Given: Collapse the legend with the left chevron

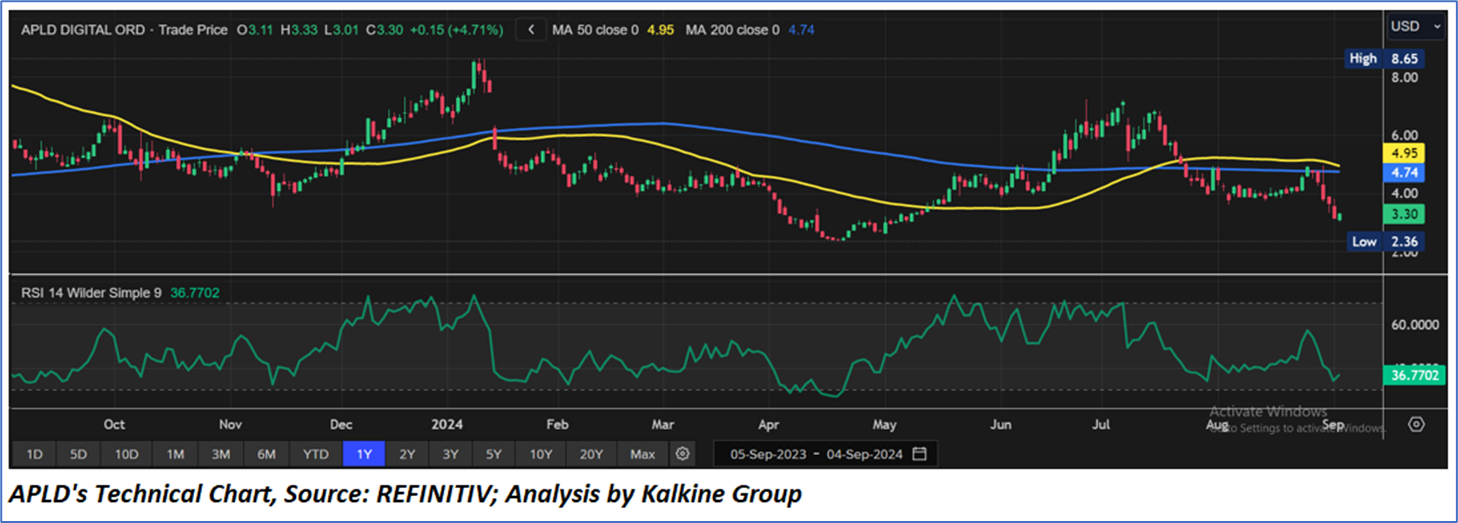Looking at the screenshot, I should (530, 30).
